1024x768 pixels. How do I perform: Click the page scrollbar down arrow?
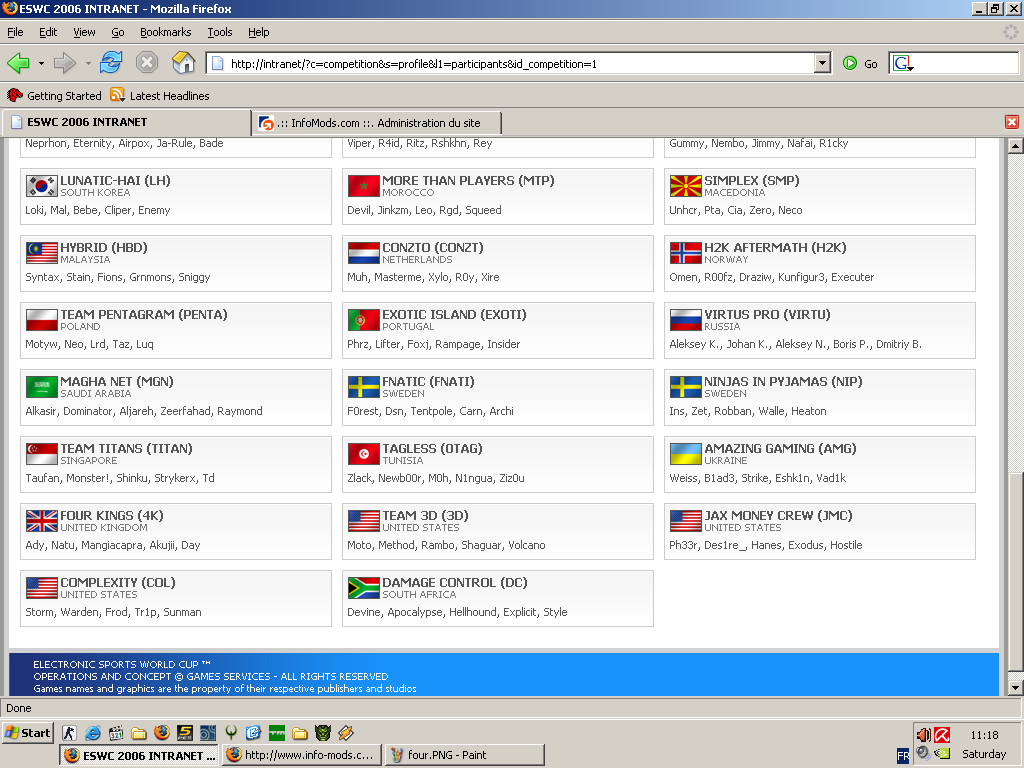click(1015, 688)
